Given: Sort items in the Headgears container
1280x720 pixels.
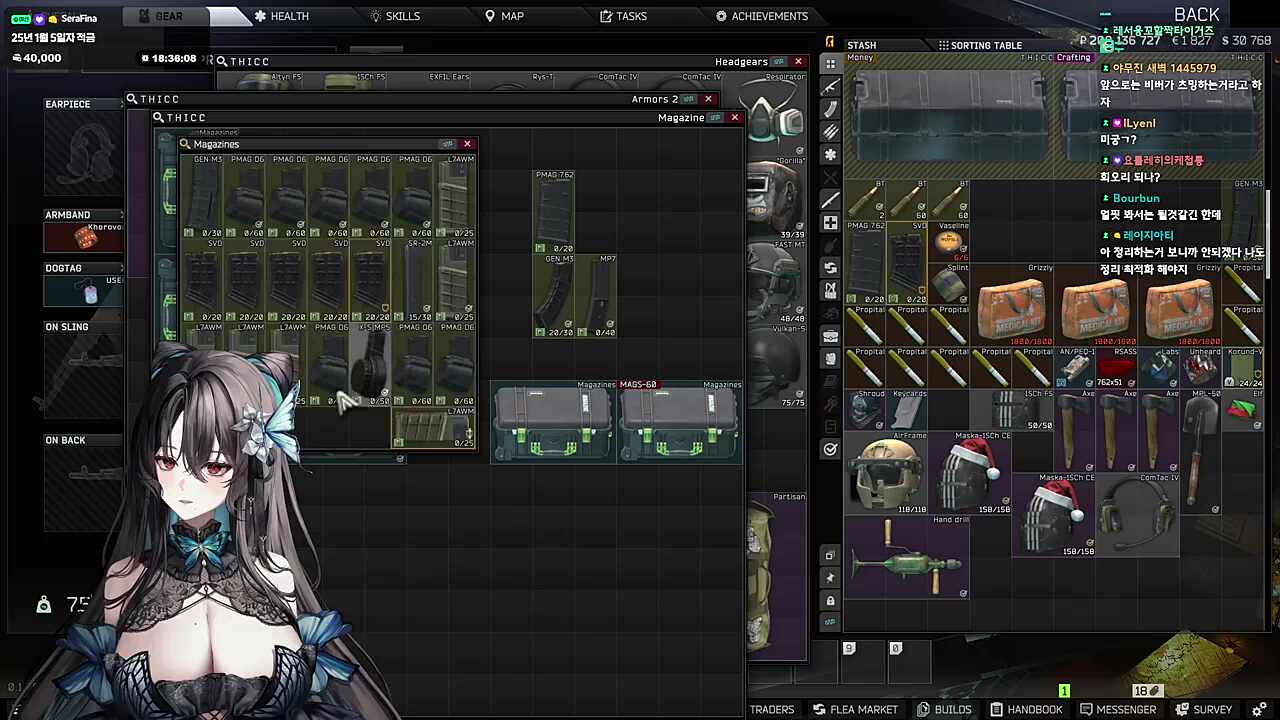Looking at the screenshot, I should coord(779,62).
